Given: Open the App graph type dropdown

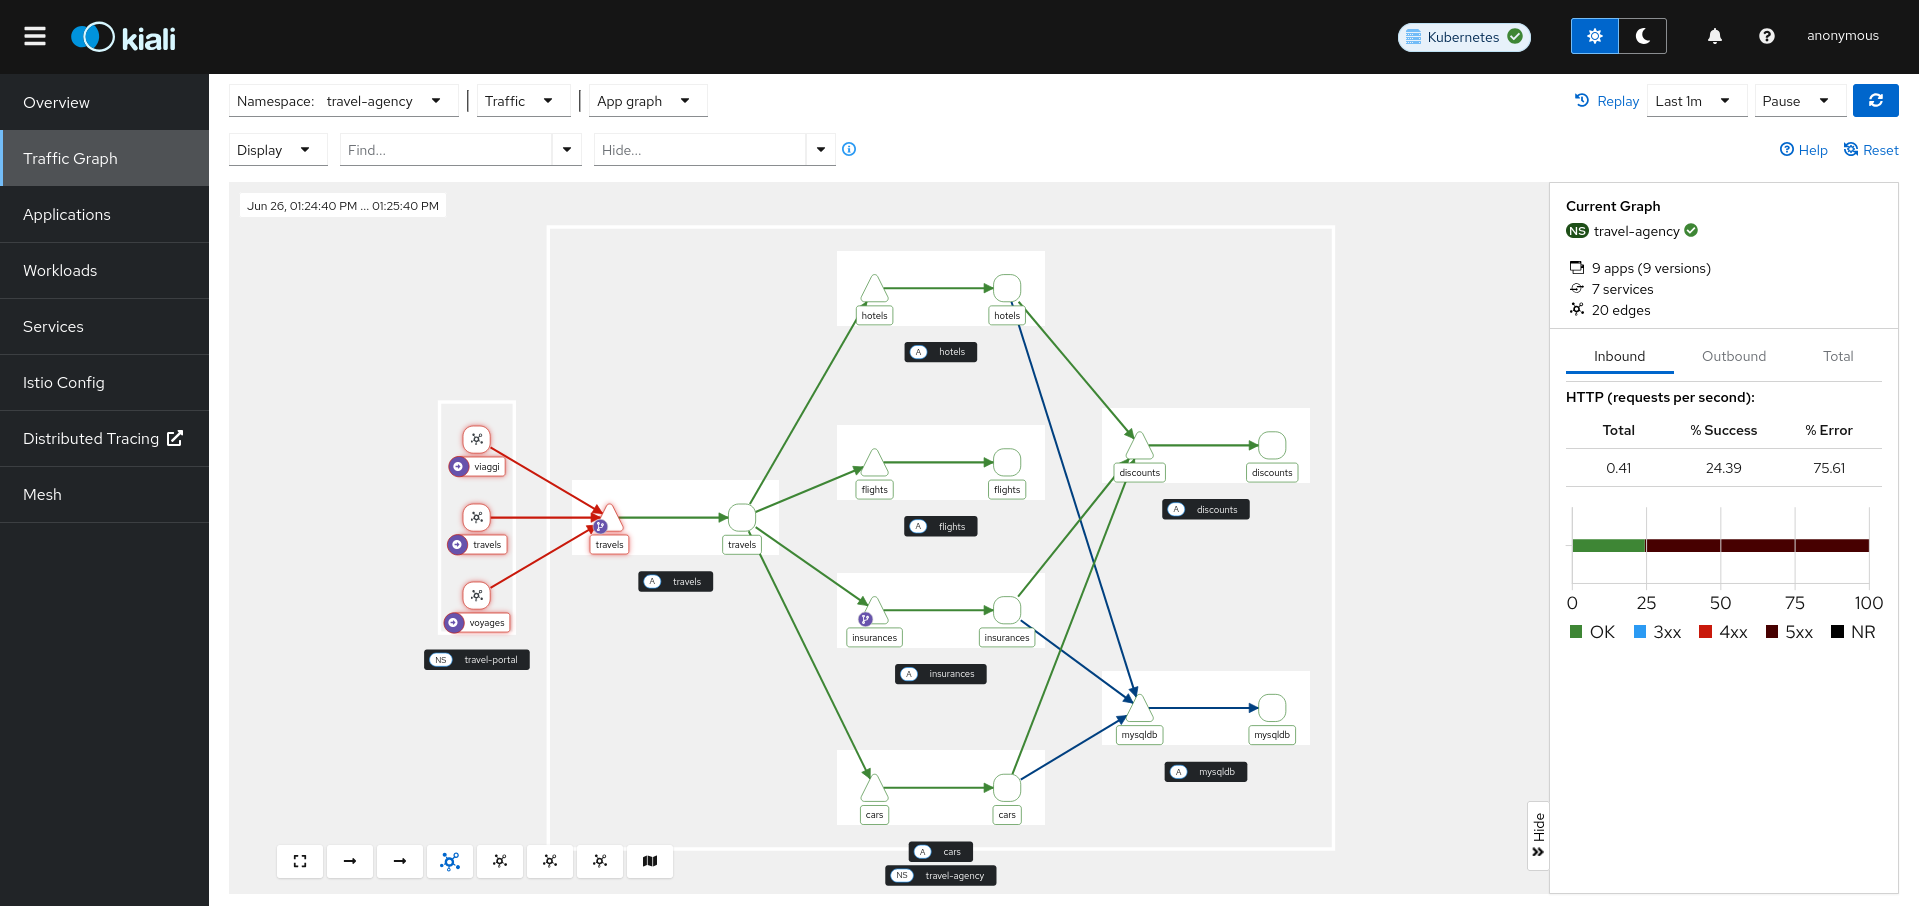Looking at the screenshot, I should click(x=647, y=100).
